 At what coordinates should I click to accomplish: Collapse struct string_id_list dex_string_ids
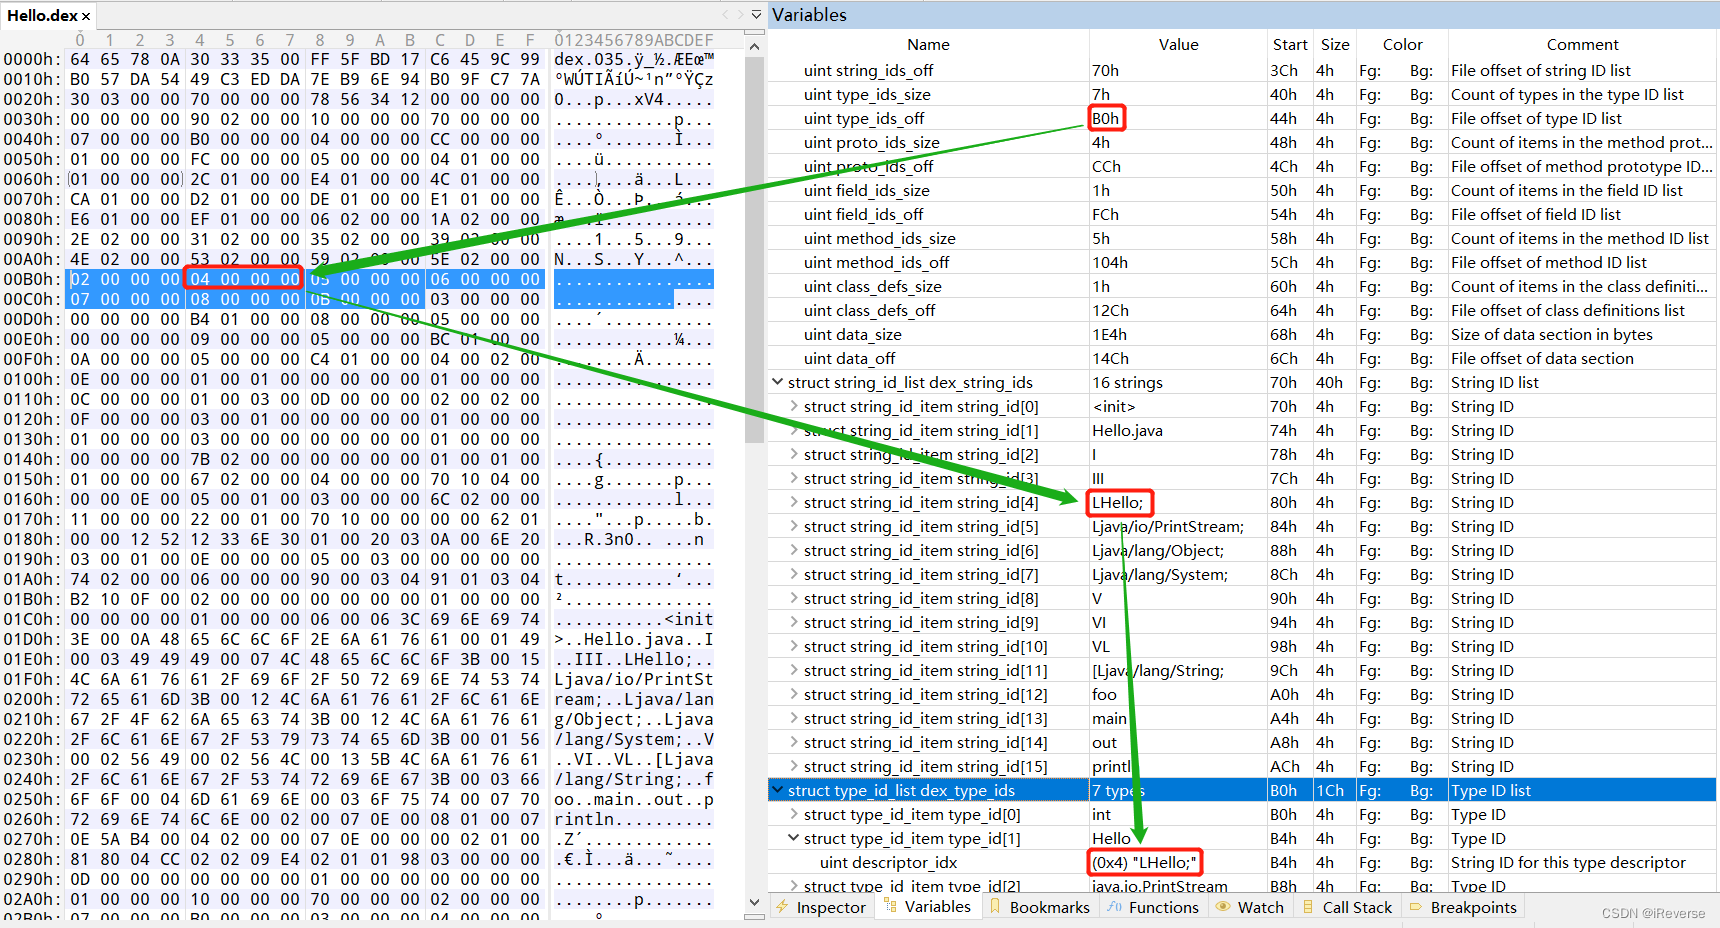pos(778,382)
